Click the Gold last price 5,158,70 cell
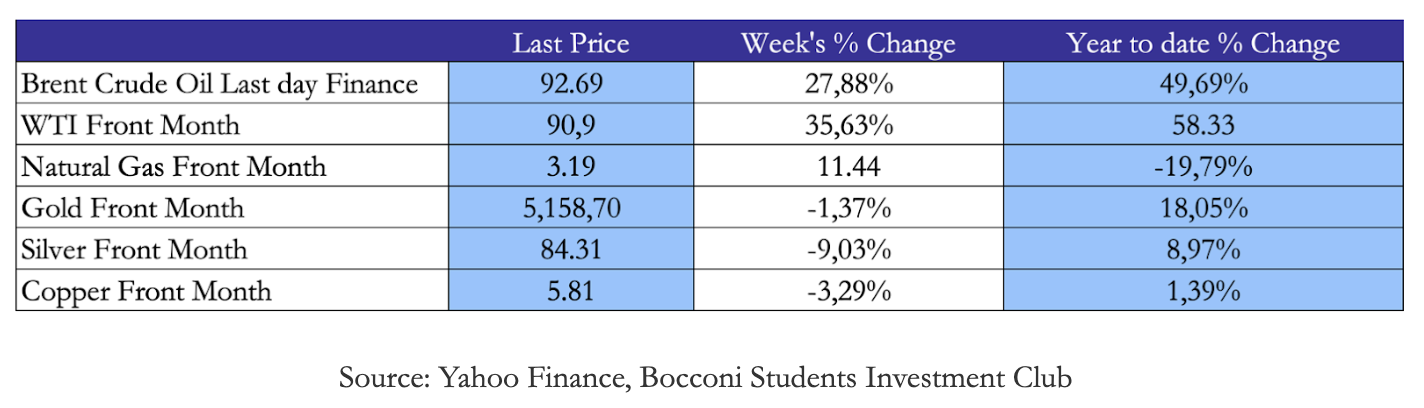This screenshot has height=408, width=1424. (x=571, y=208)
